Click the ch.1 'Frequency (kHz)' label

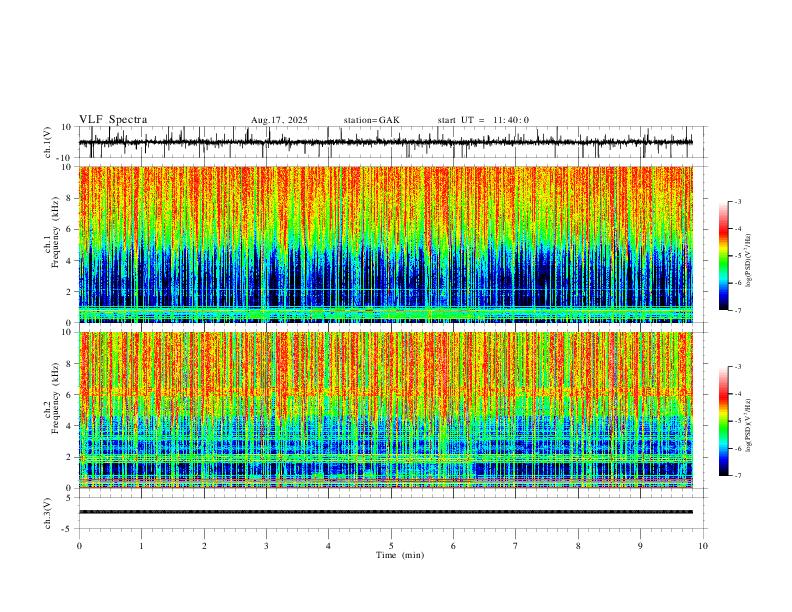(55, 232)
